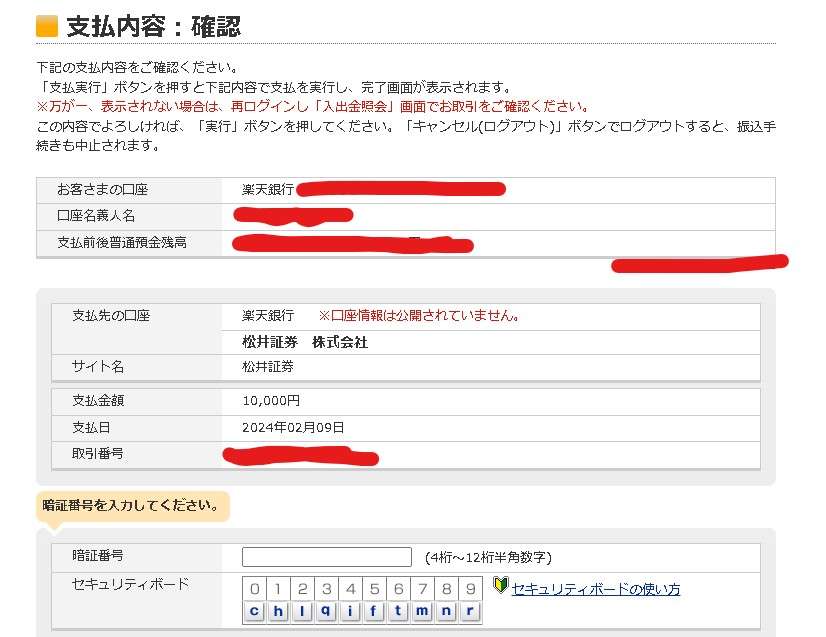
Task: Click the orange square icon beside the page title
Action: point(47,26)
